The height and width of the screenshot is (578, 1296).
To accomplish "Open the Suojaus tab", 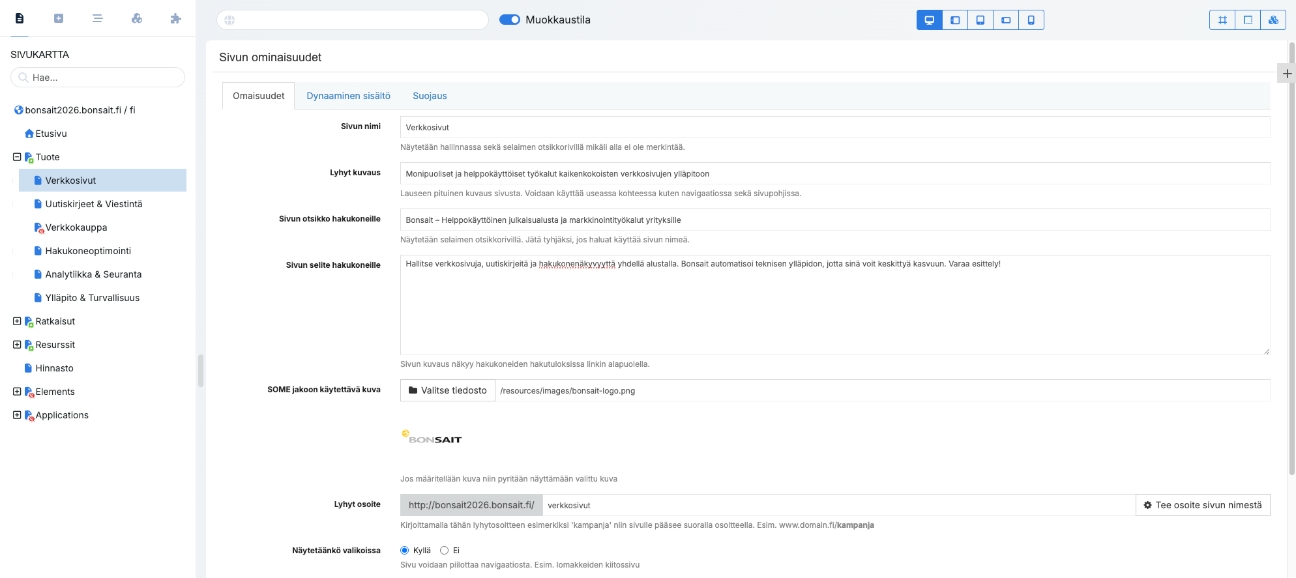I will pyautogui.click(x=430, y=96).
